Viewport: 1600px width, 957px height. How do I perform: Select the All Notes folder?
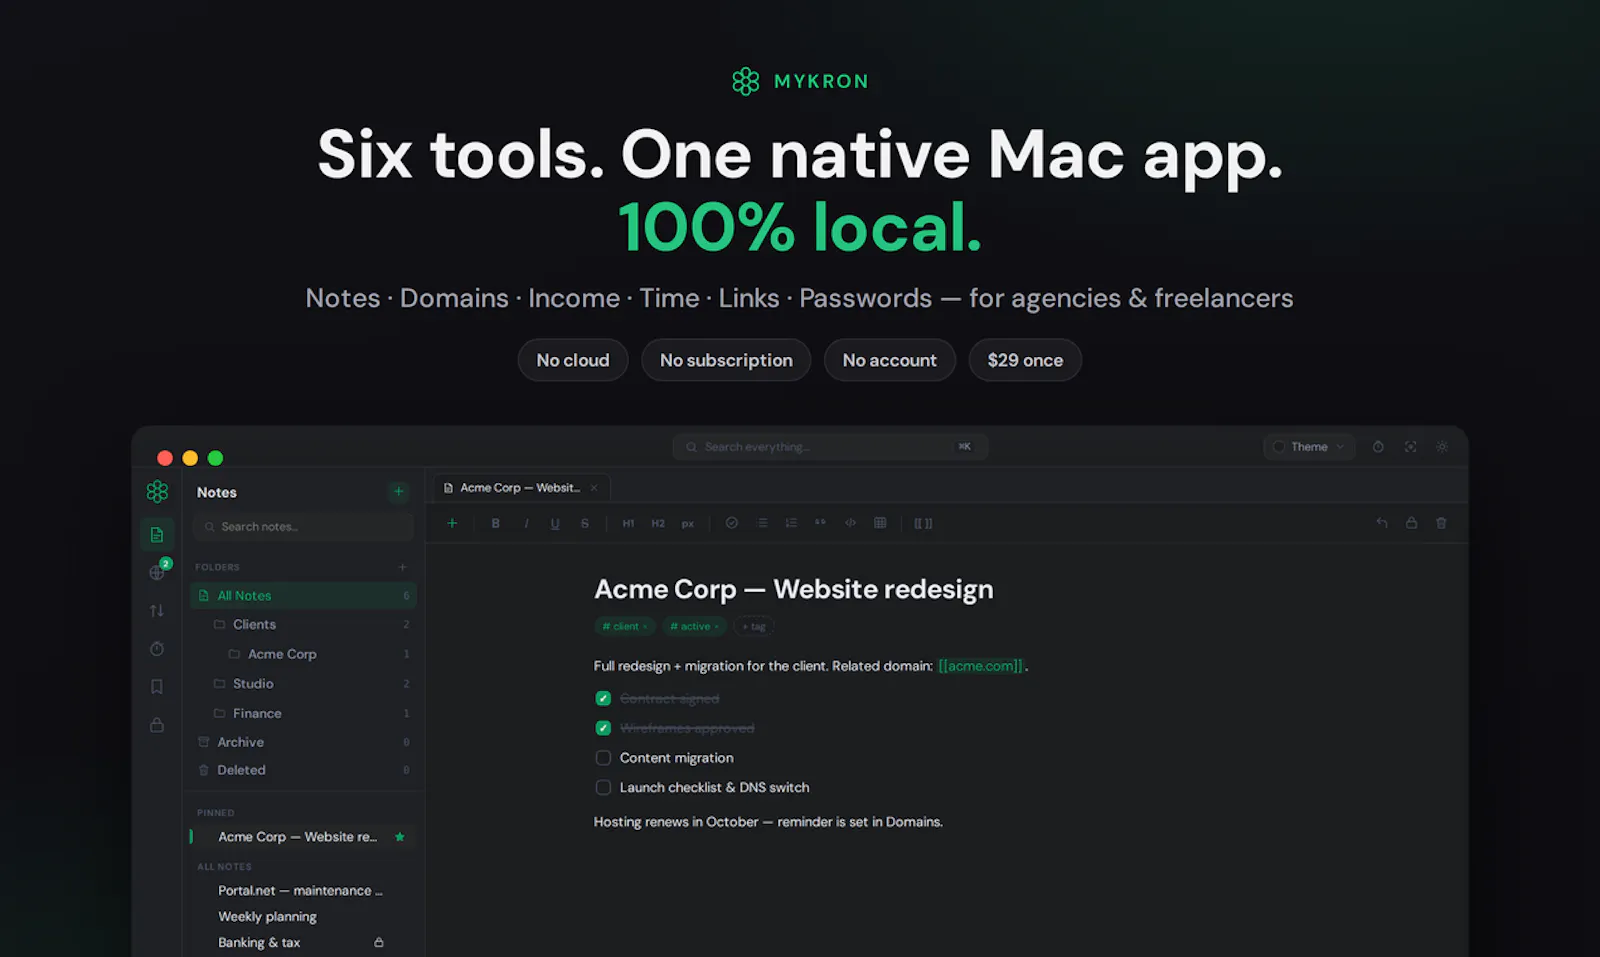pos(304,595)
